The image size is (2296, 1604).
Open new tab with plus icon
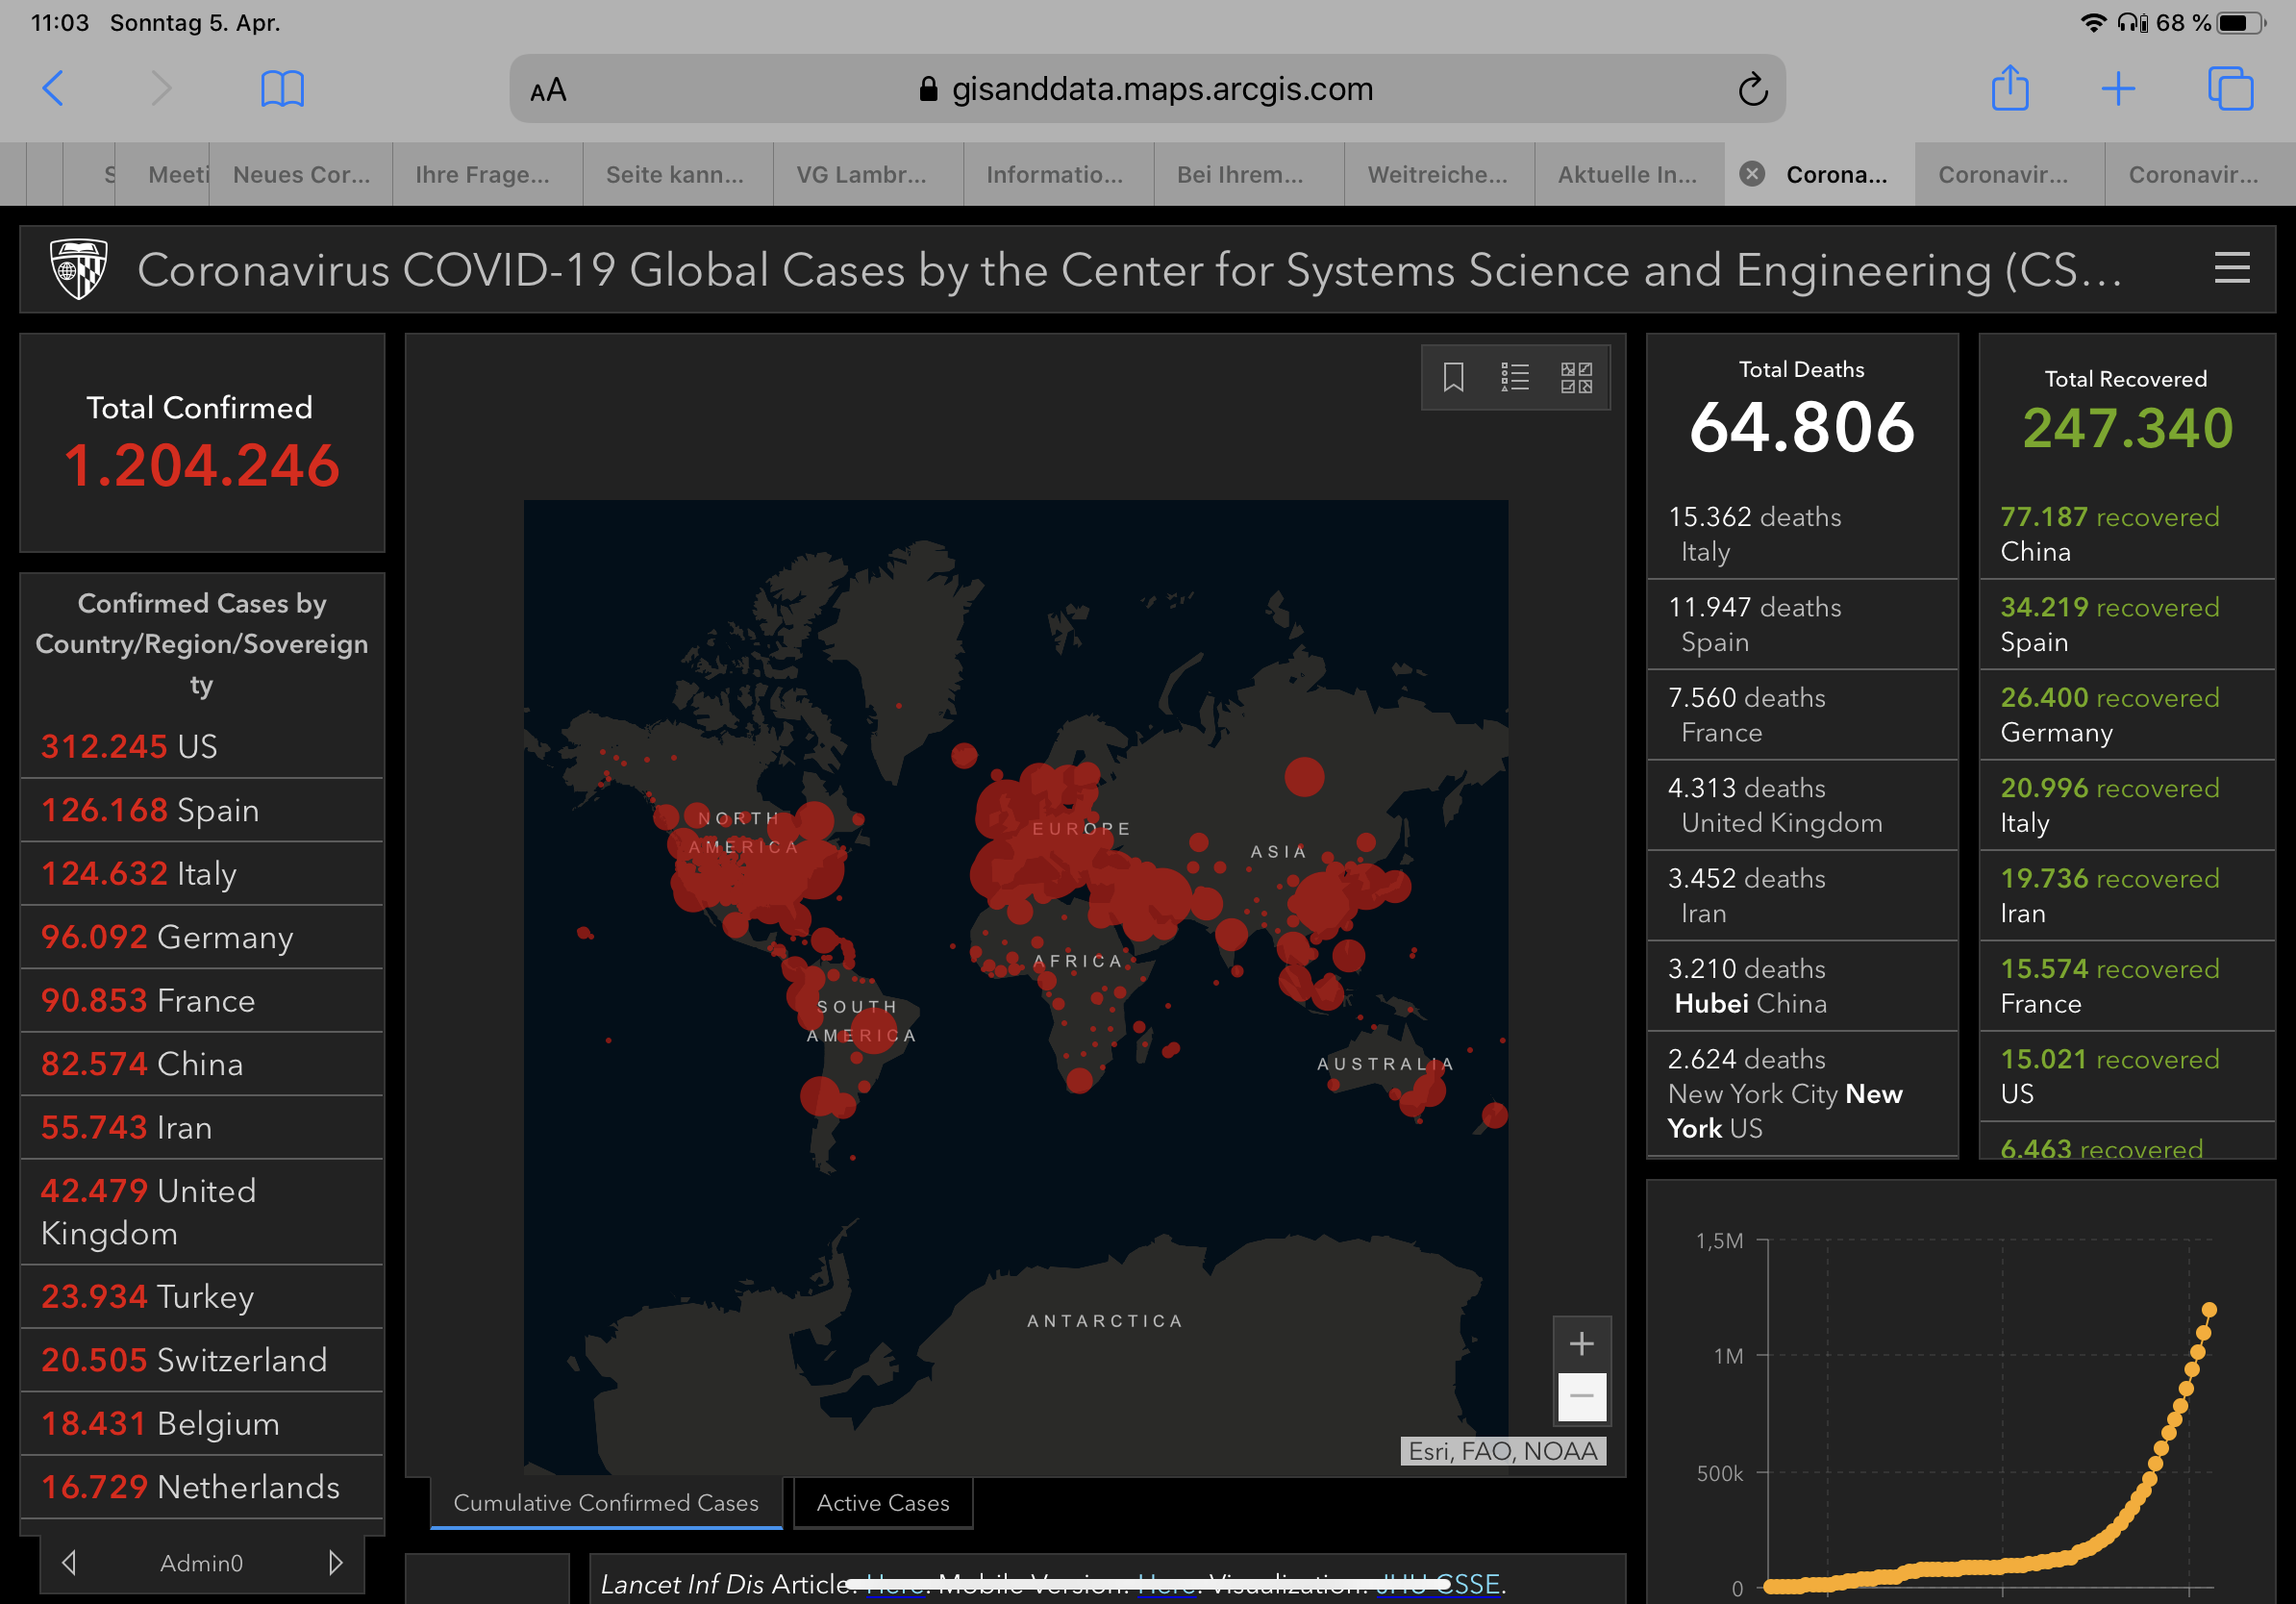click(2118, 89)
